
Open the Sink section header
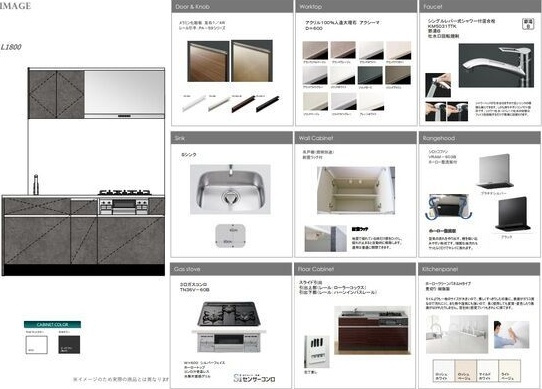(x=232, y=138)
